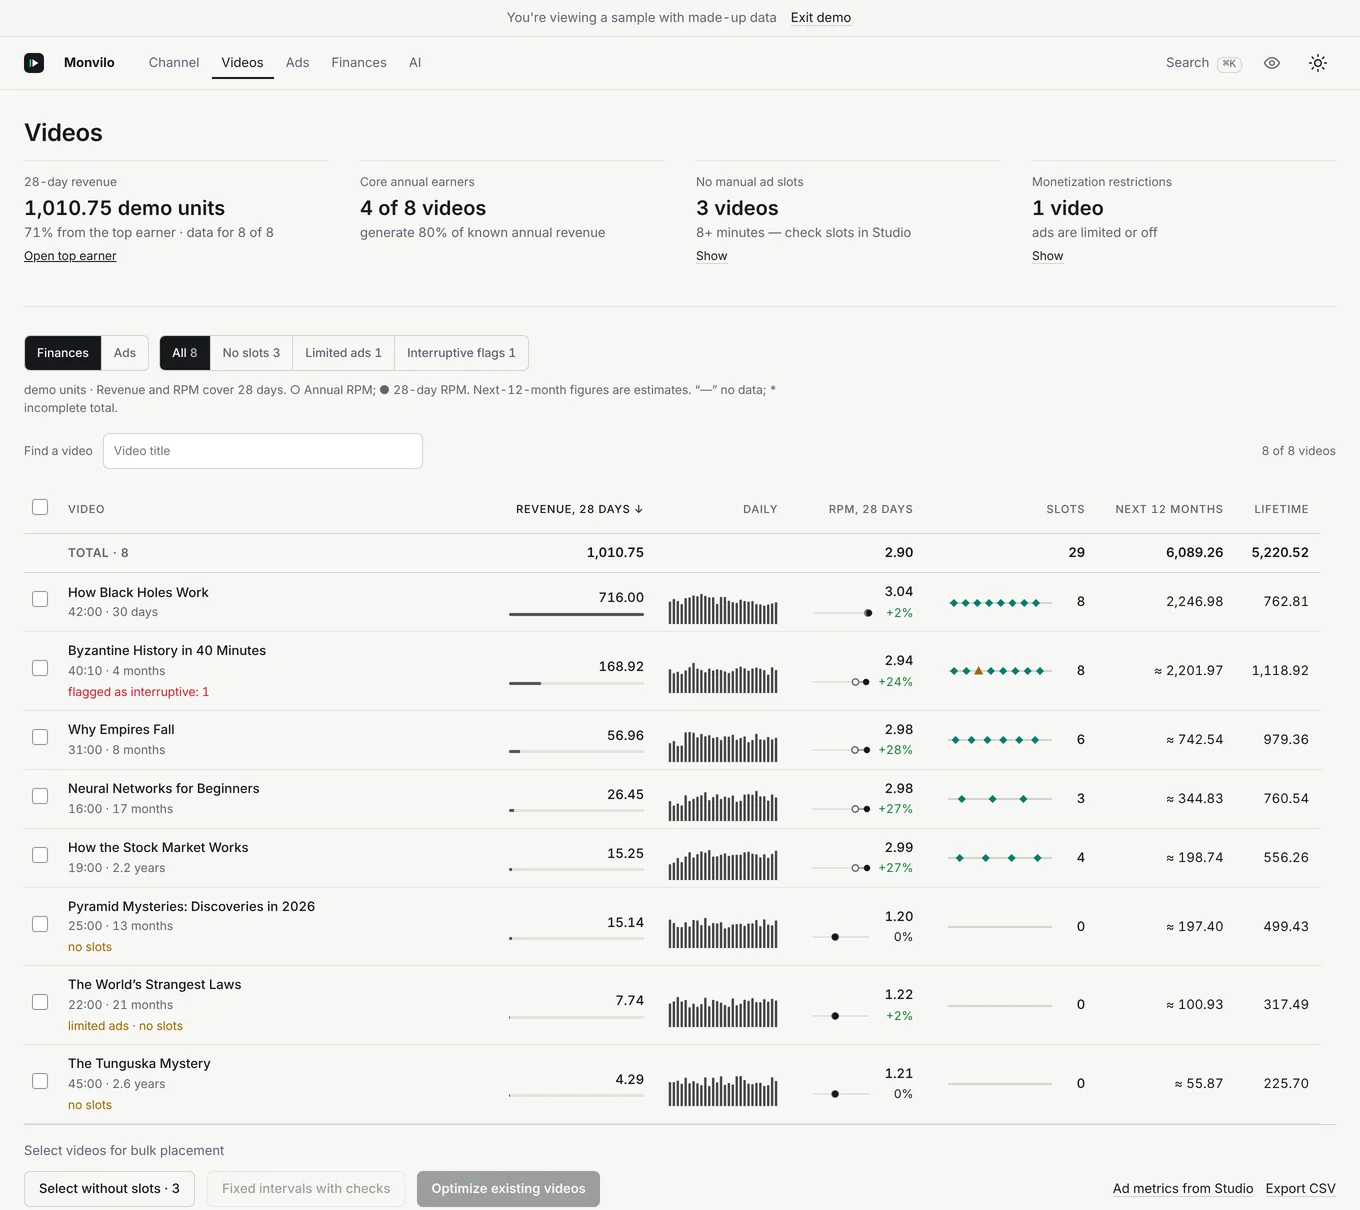Filter by Interruptive flags 1
This screenshot has width=1360, height=1210.
461,353
